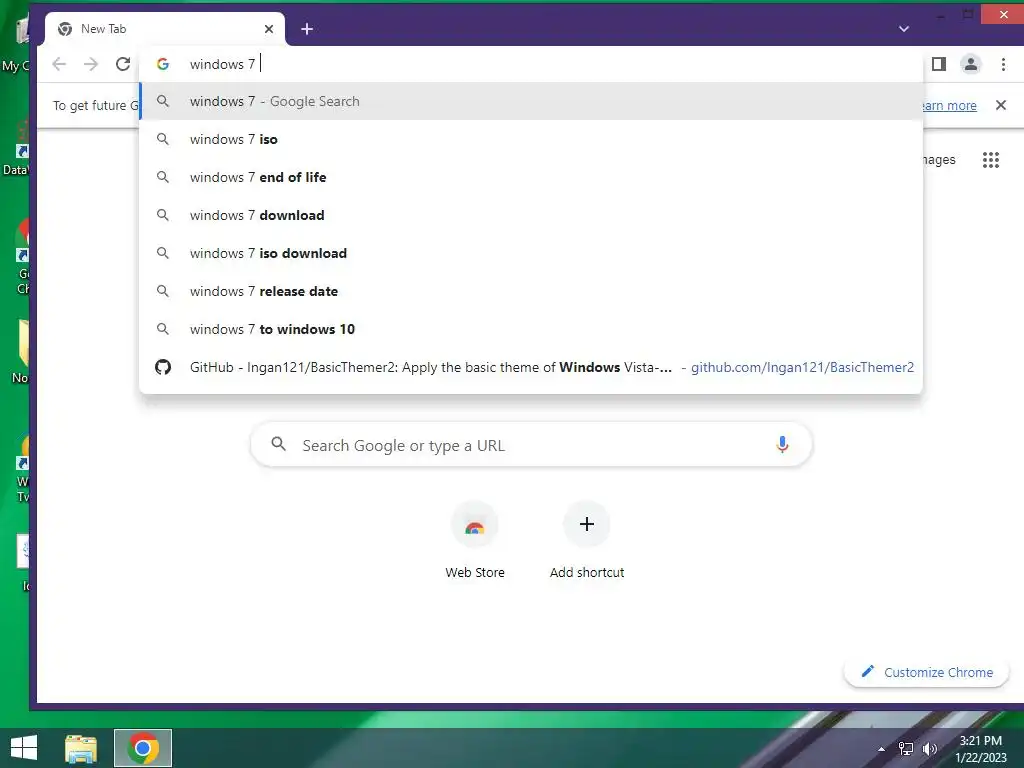Image resolution: width=1024 pixels, height=768 pixels.
Task: Choose the 'windows 7 to windows 10' suggestion
Action: pos(531,328)
